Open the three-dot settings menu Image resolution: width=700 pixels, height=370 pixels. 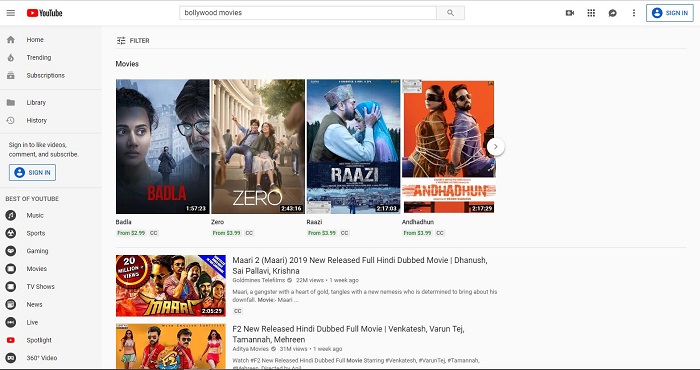[633, 13]
